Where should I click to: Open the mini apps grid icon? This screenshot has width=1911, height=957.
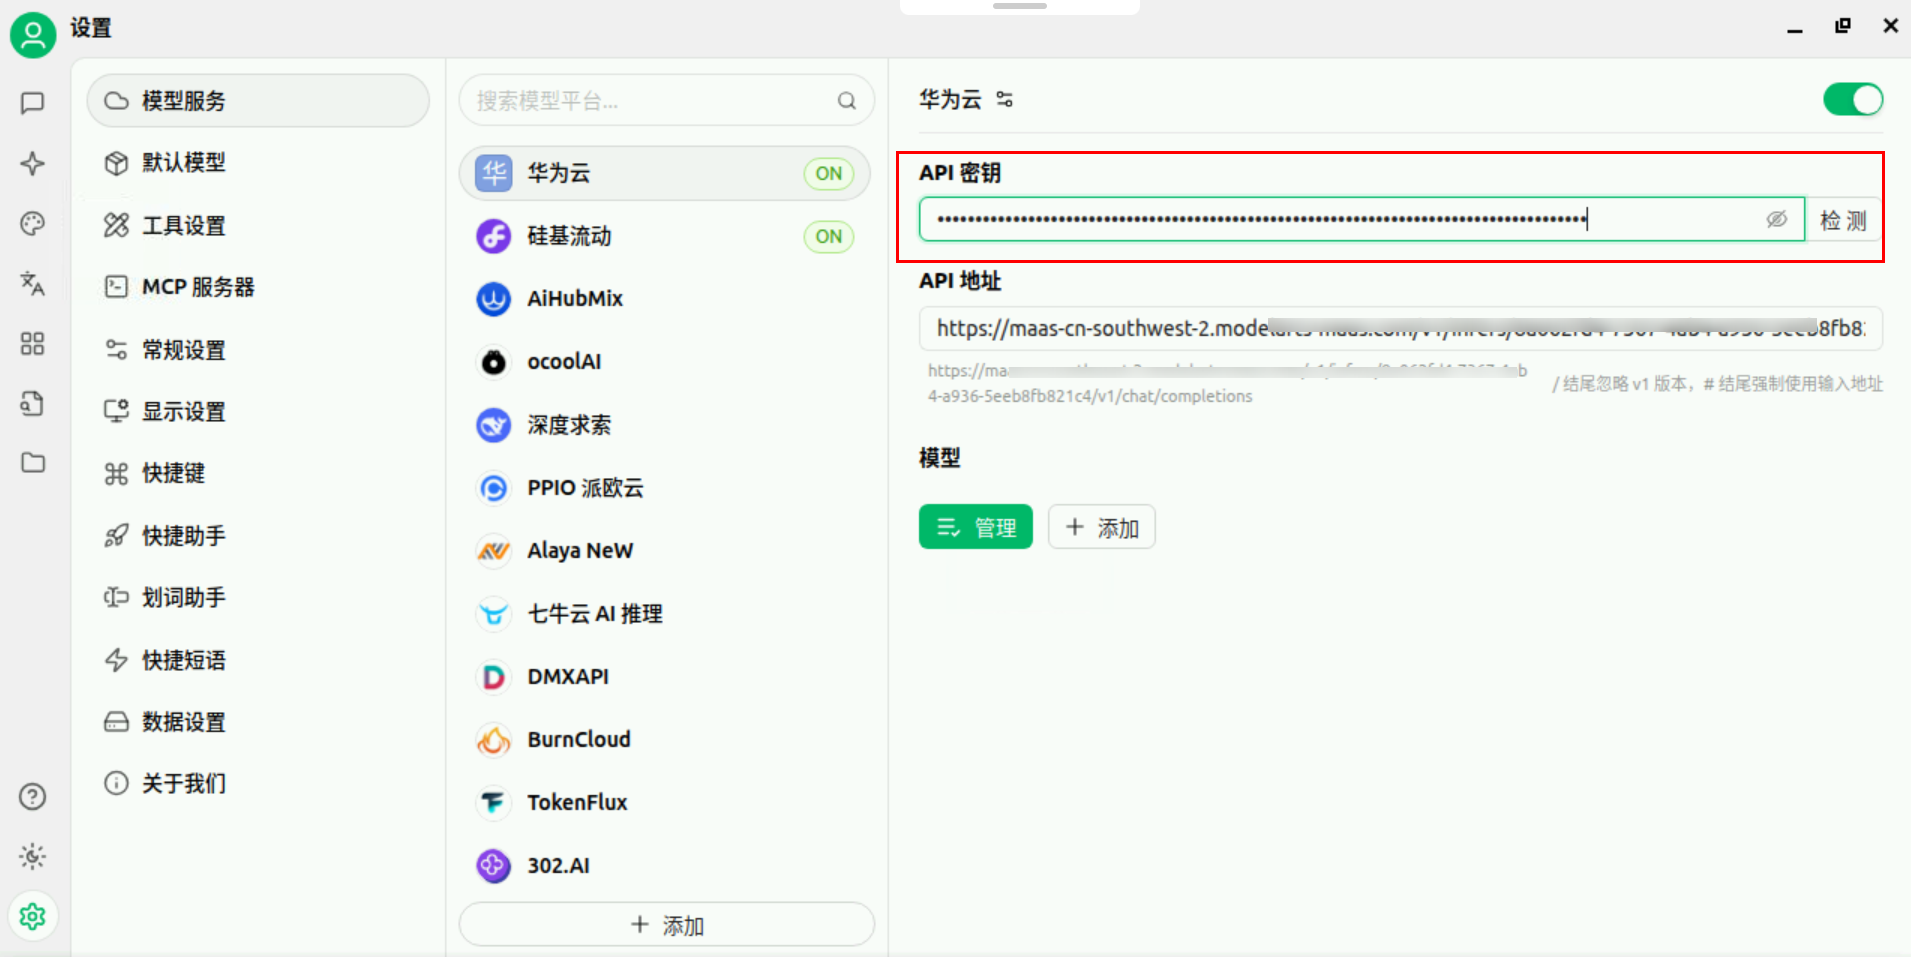click(x=33, y=343)
